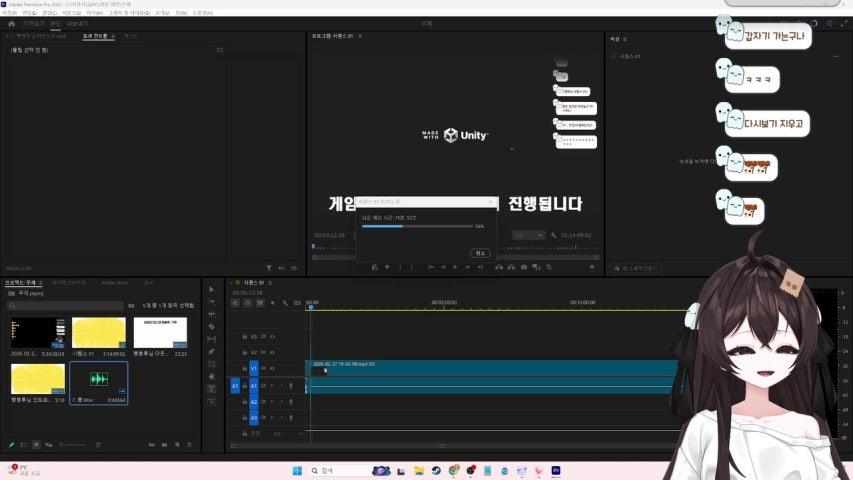This screenshot has width=853, height=480.
Task: Open Steam from the Windows taskbar
Action: click(436, 470)
